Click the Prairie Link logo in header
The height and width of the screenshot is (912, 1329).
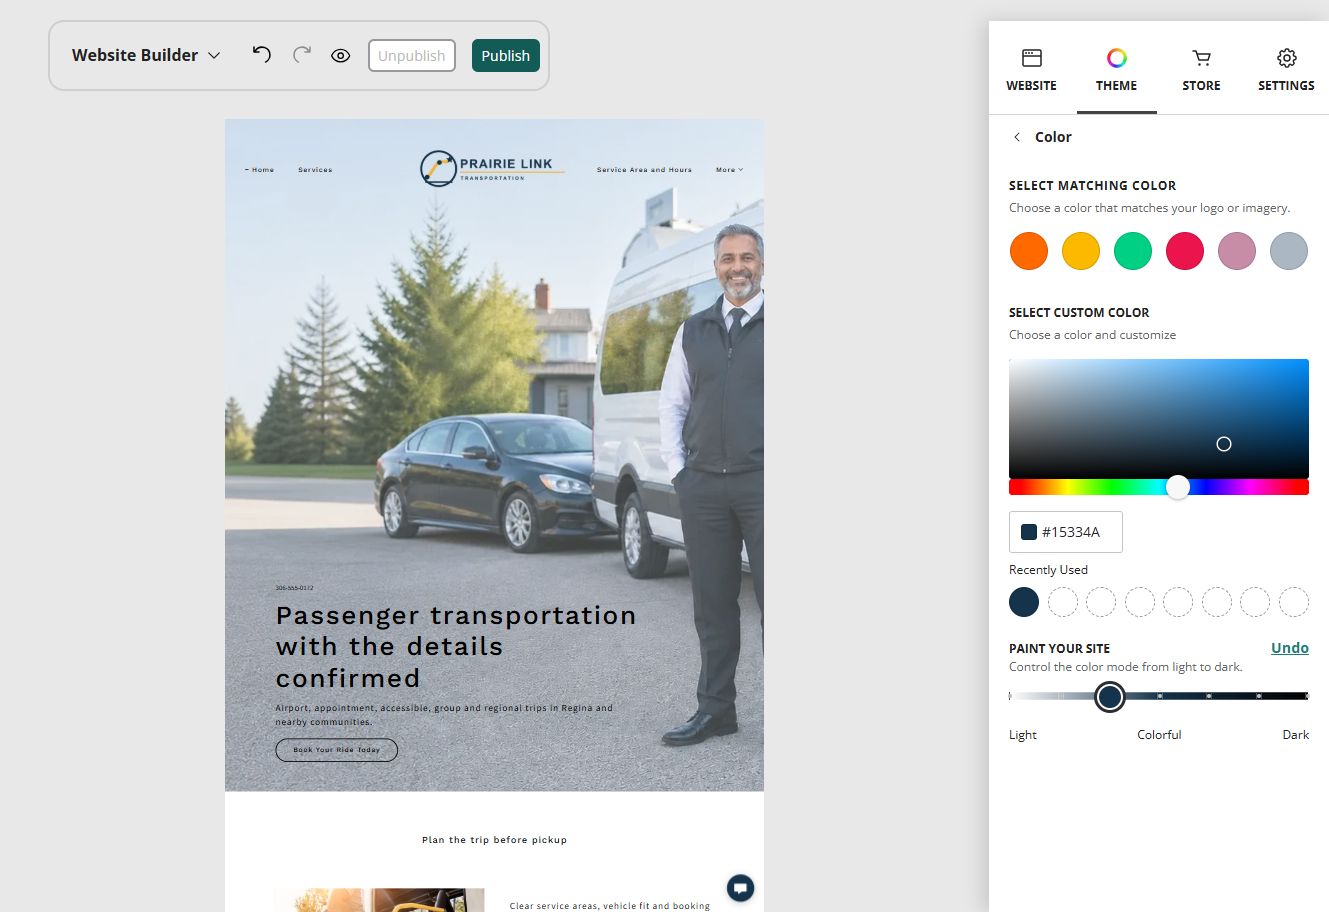pos(492,169)
